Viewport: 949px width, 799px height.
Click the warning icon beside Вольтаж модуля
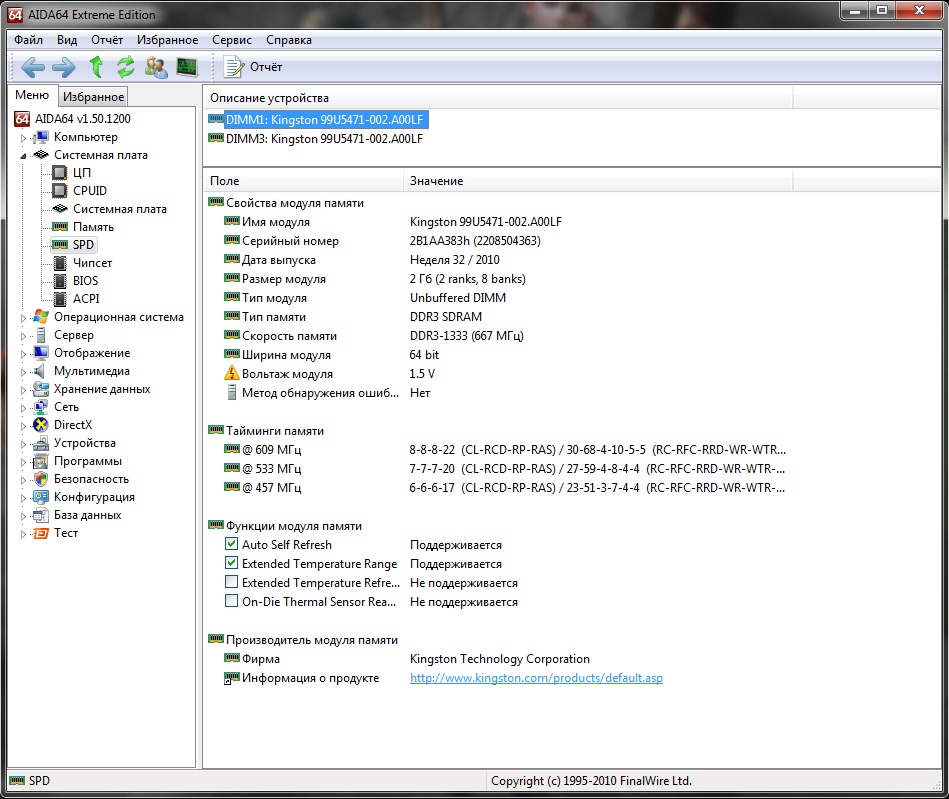[x=231, y=373]
